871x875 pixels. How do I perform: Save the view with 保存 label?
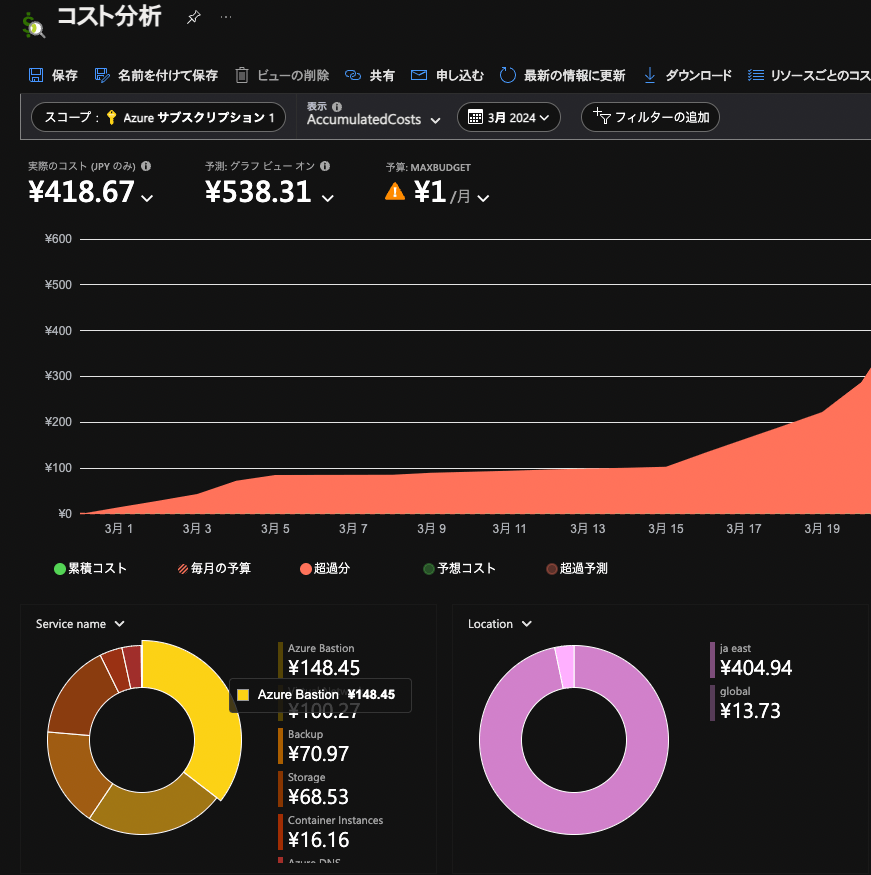[x=65, y=75]
